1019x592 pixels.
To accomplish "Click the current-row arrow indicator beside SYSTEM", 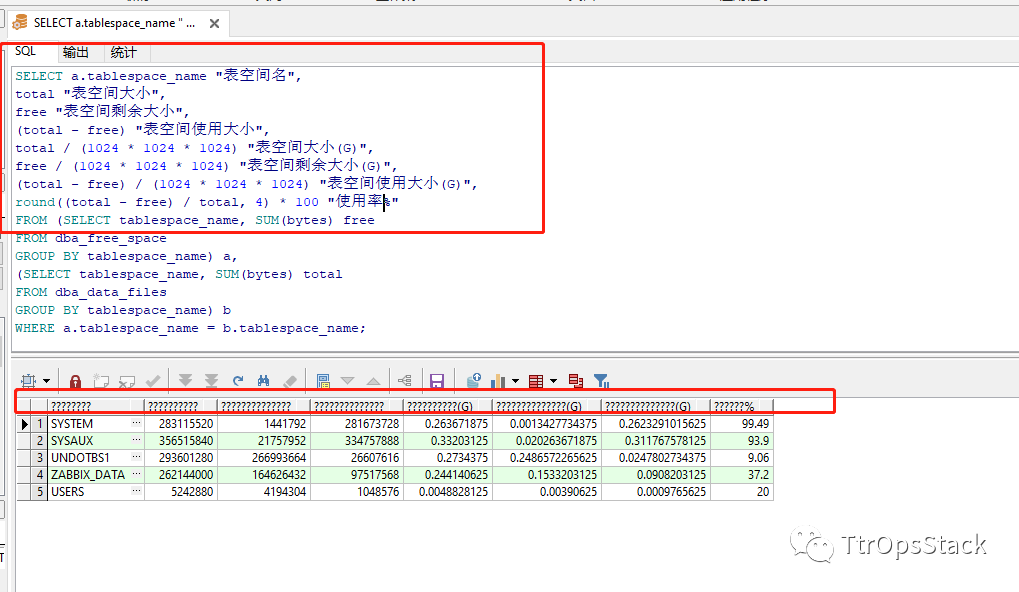I will [24, 424].
